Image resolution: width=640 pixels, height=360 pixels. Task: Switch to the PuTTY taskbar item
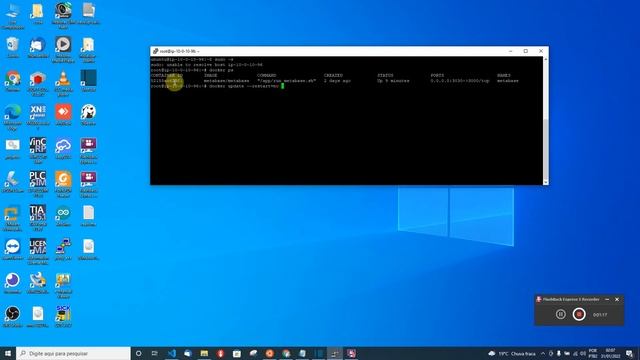[x=335, y=353]
